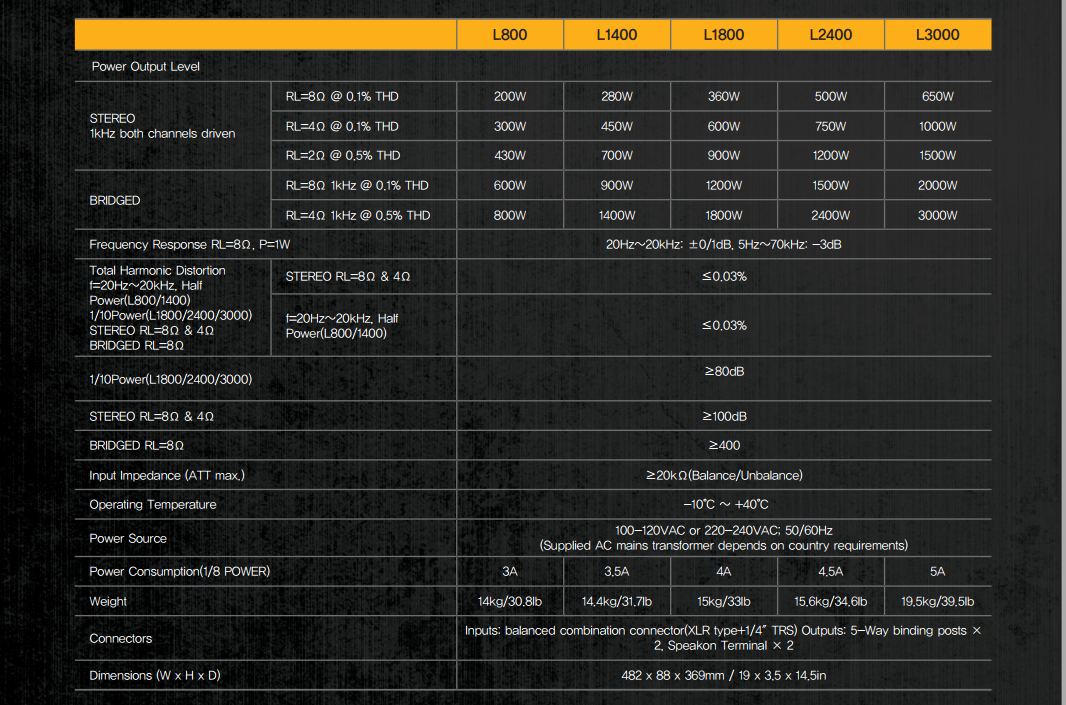Select the Connectors row label
This screenshot has width=1066, height=705.
point(121,639)
